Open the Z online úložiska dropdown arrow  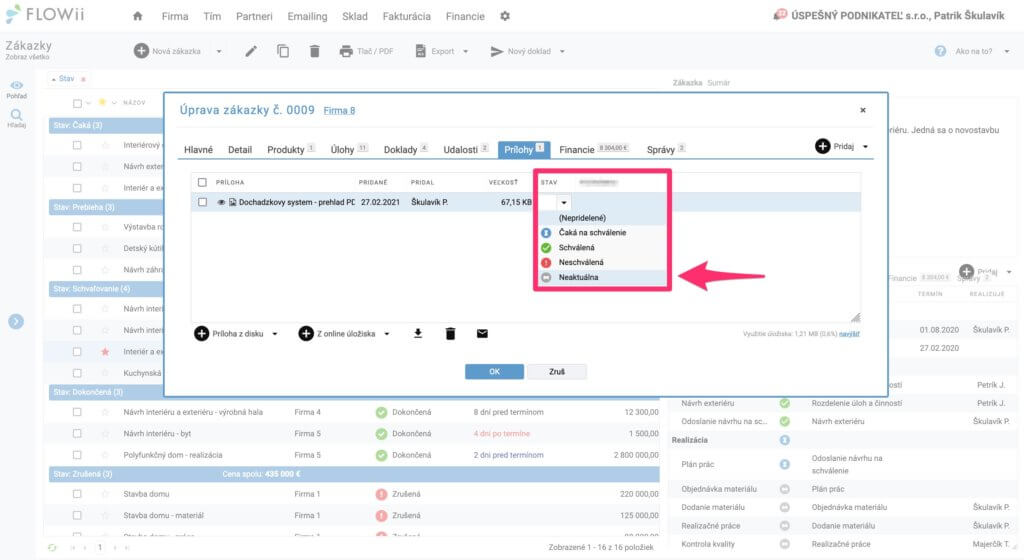tap(387, 334)
